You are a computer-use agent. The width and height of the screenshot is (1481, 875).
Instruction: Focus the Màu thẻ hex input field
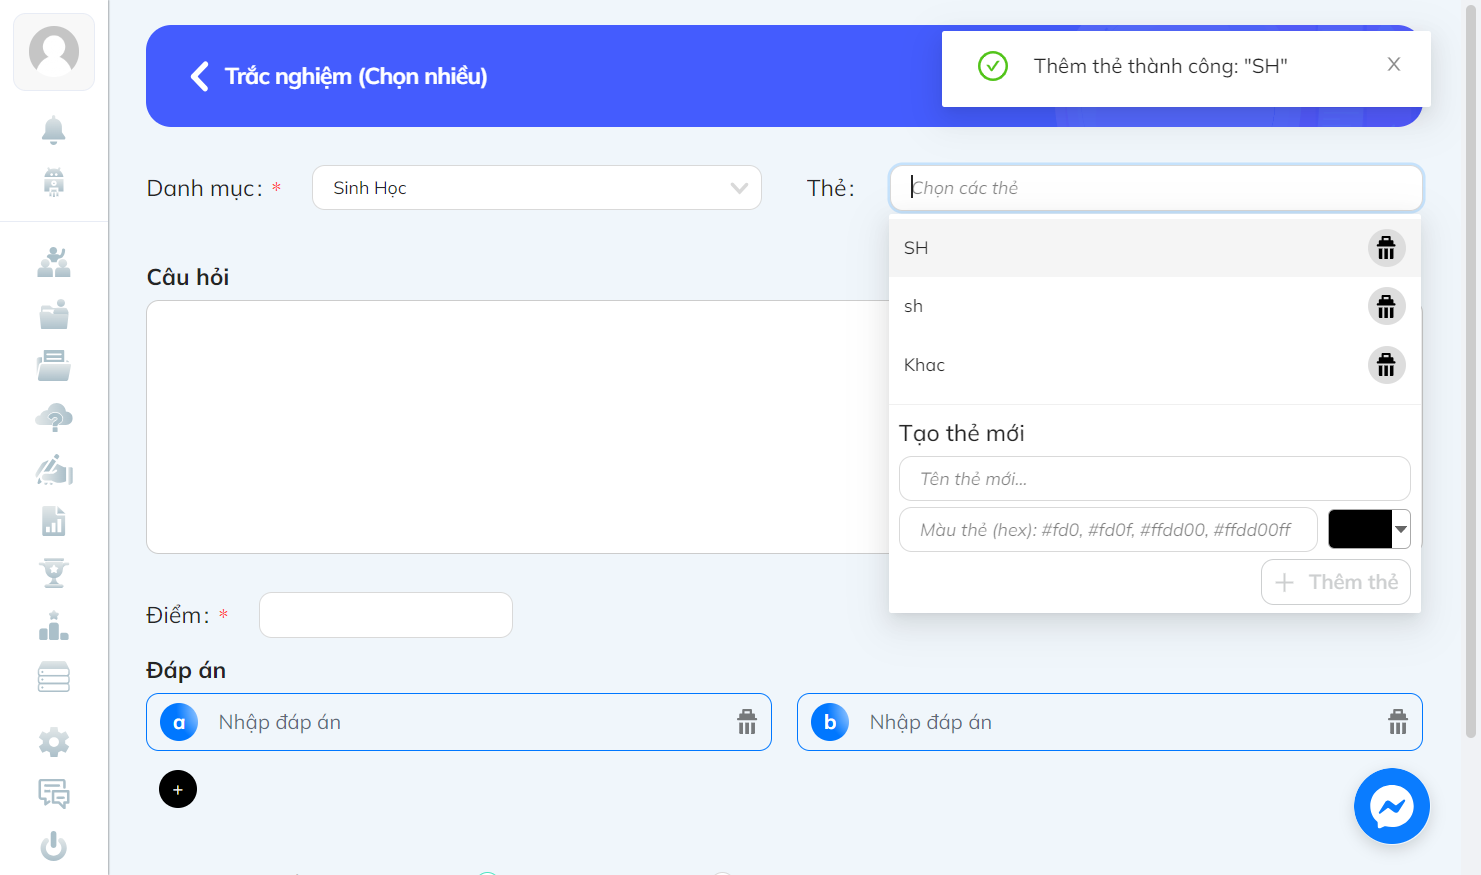coord(1108,530)
